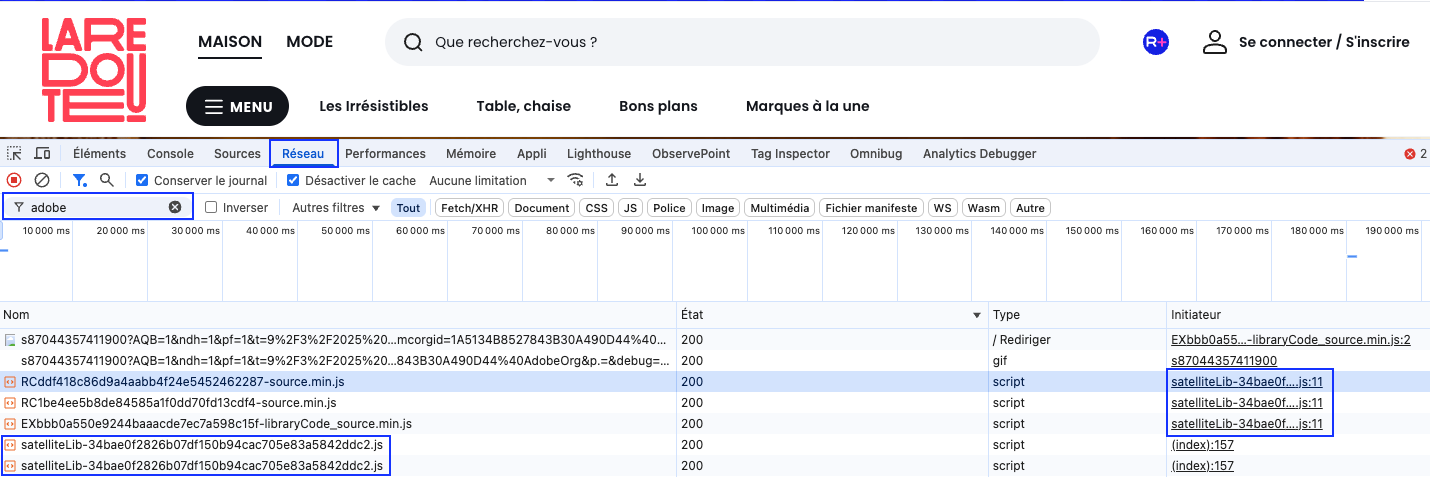The image size is (1430, 477).
Task: Enable the Inverser checkbox
Action: (211, 208)
